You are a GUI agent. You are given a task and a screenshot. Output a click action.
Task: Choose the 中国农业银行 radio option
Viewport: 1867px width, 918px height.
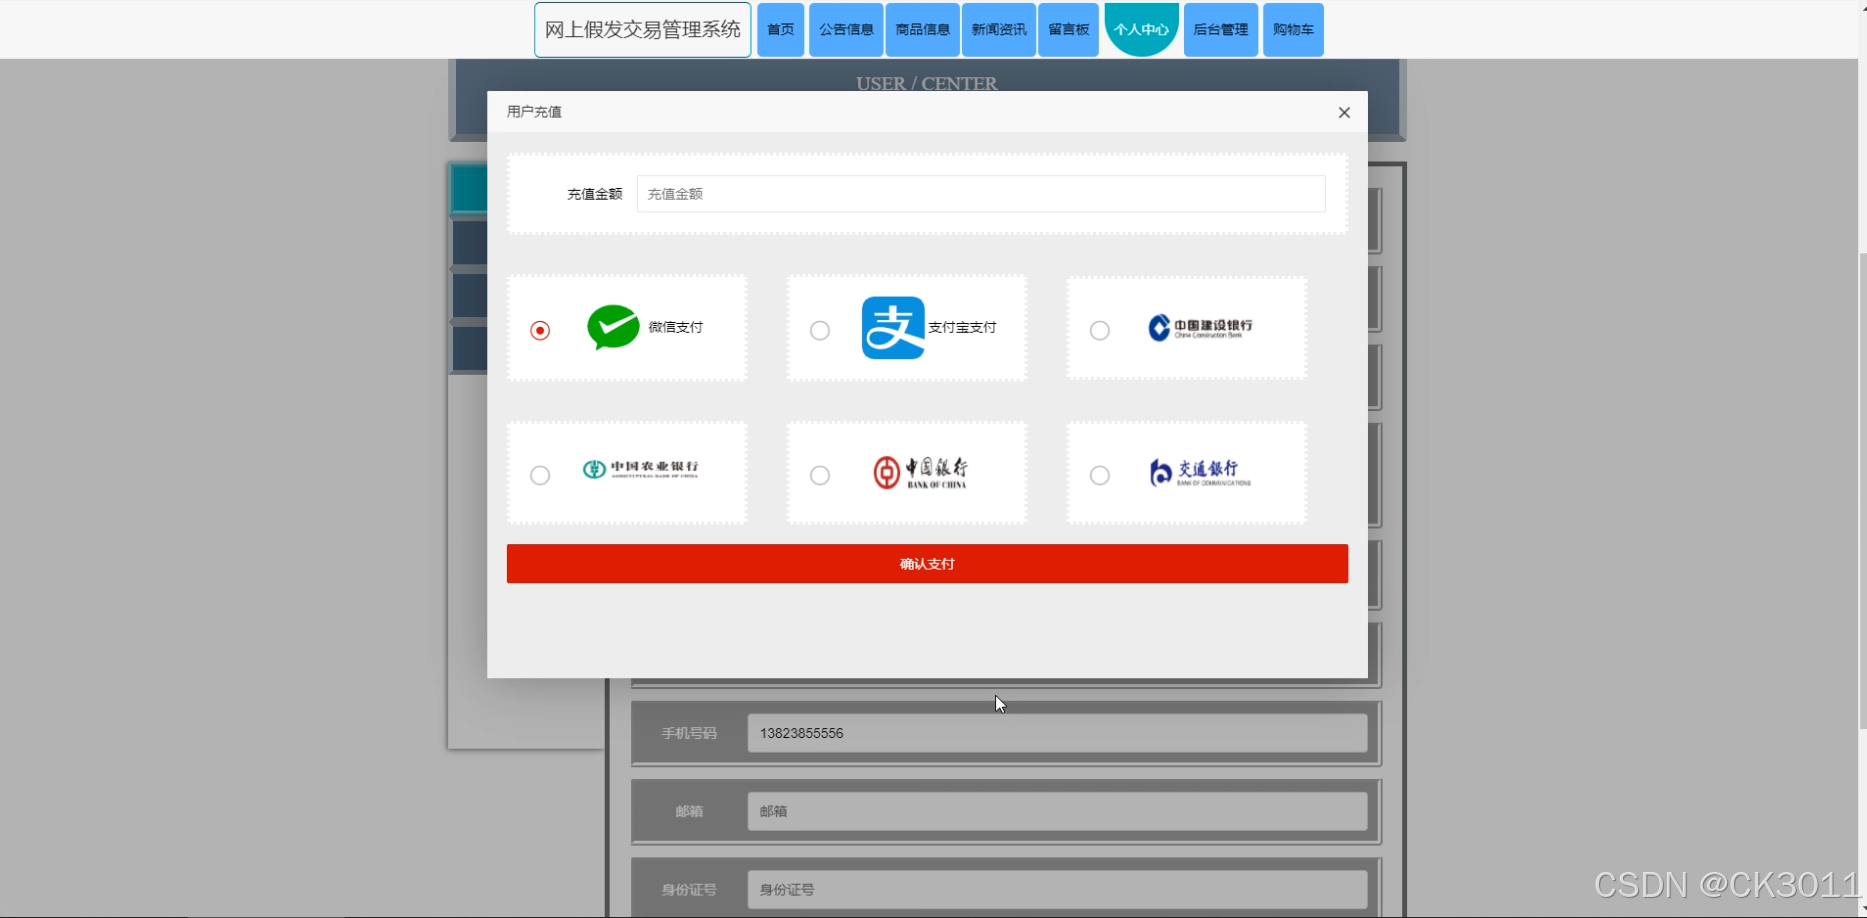(540, 475)
